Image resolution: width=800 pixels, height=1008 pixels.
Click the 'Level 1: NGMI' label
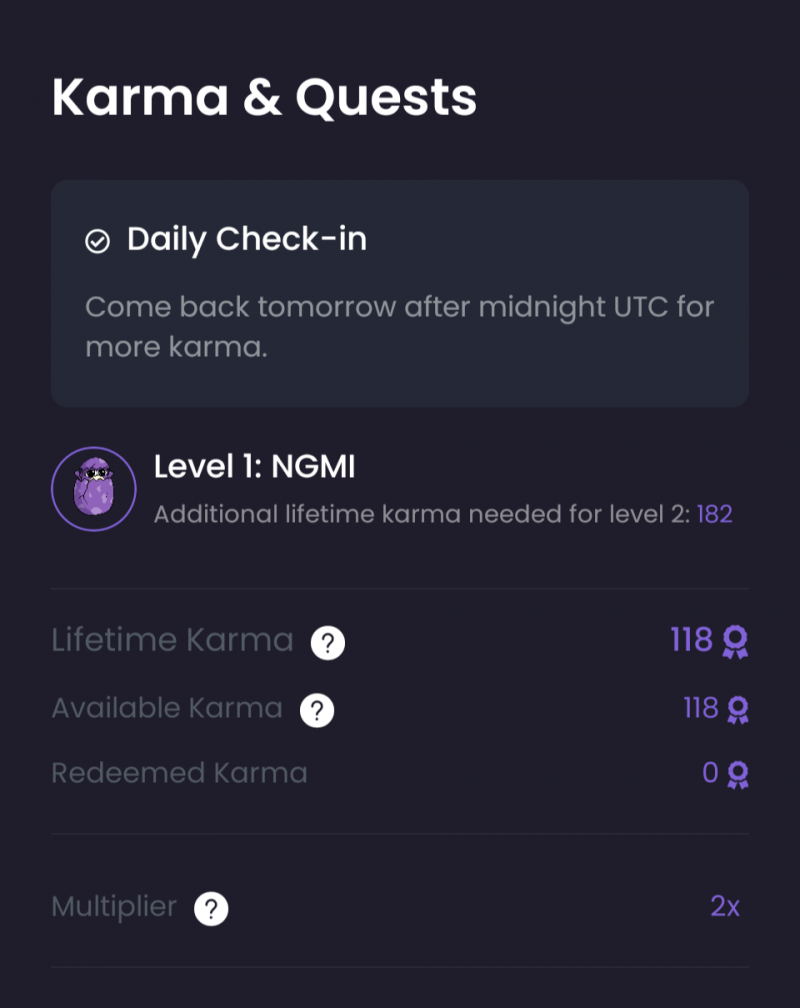254,466
